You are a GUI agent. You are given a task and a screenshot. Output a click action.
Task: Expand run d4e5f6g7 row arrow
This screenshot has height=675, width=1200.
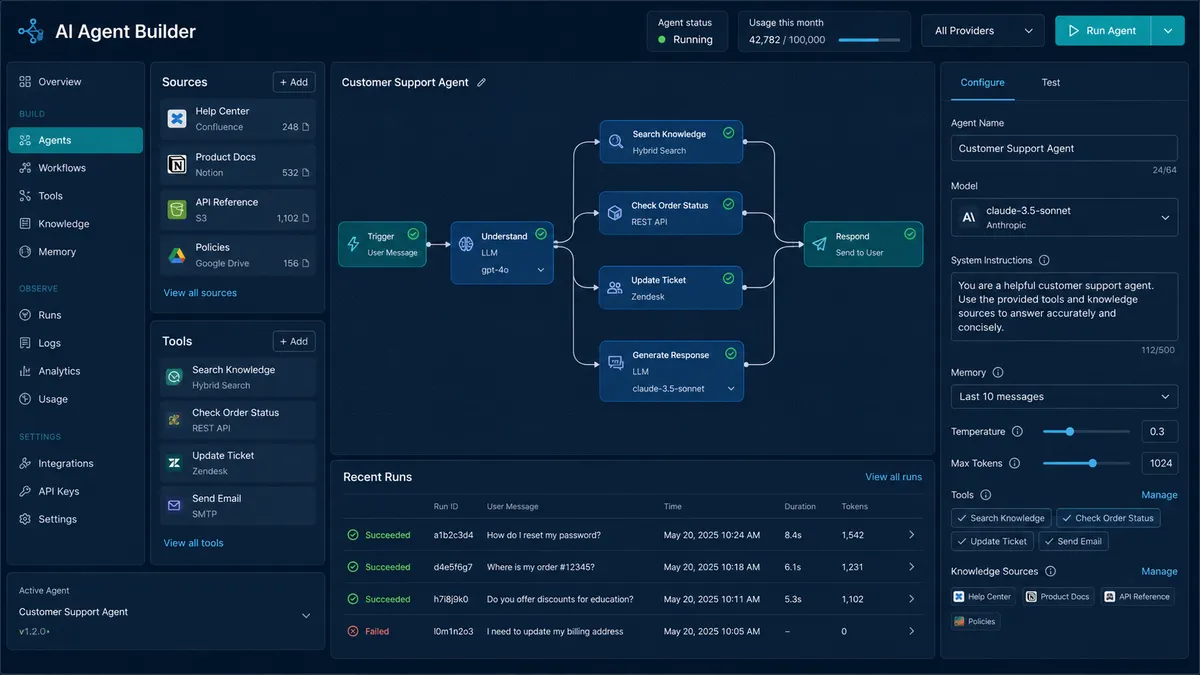[x=912, y=567]
